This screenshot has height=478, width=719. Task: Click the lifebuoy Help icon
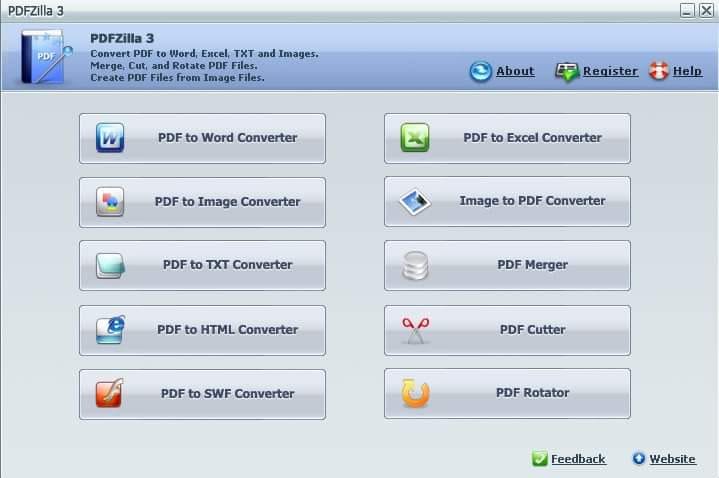click(x=659, y=71)
